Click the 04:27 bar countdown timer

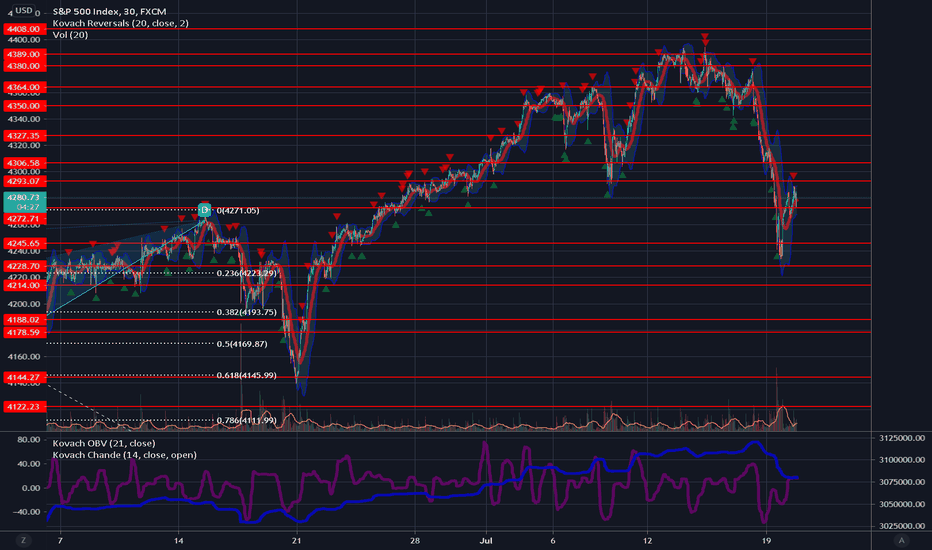[x=28, y=208]
